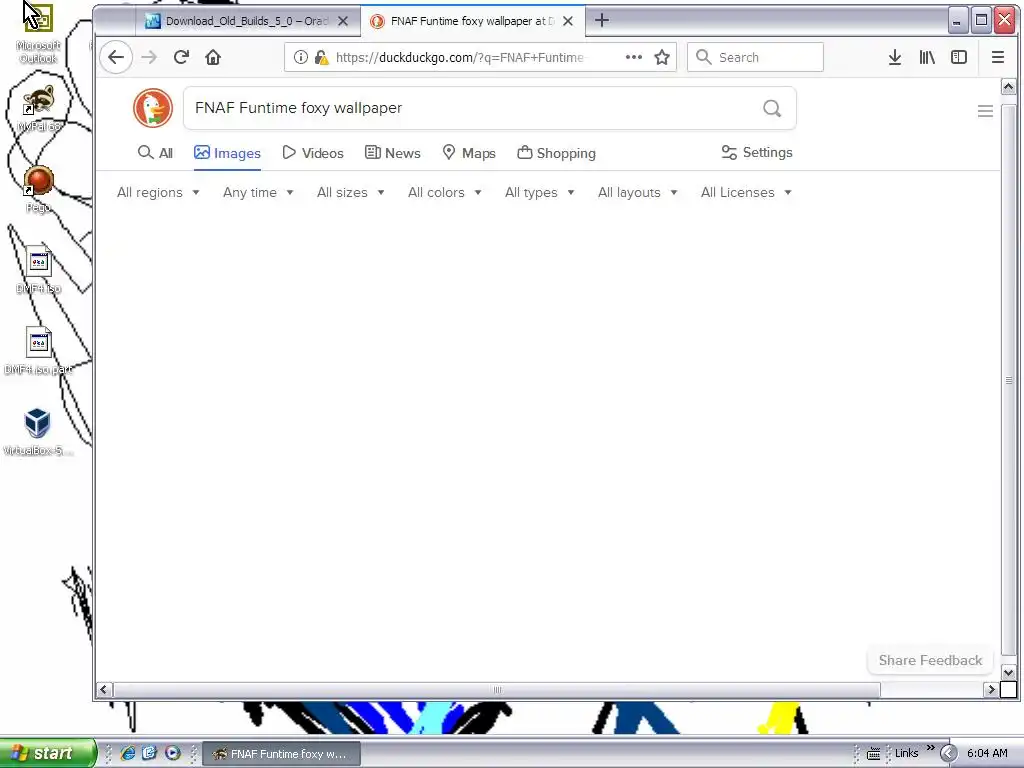Open the News results tab

click(x=392, y=153)
